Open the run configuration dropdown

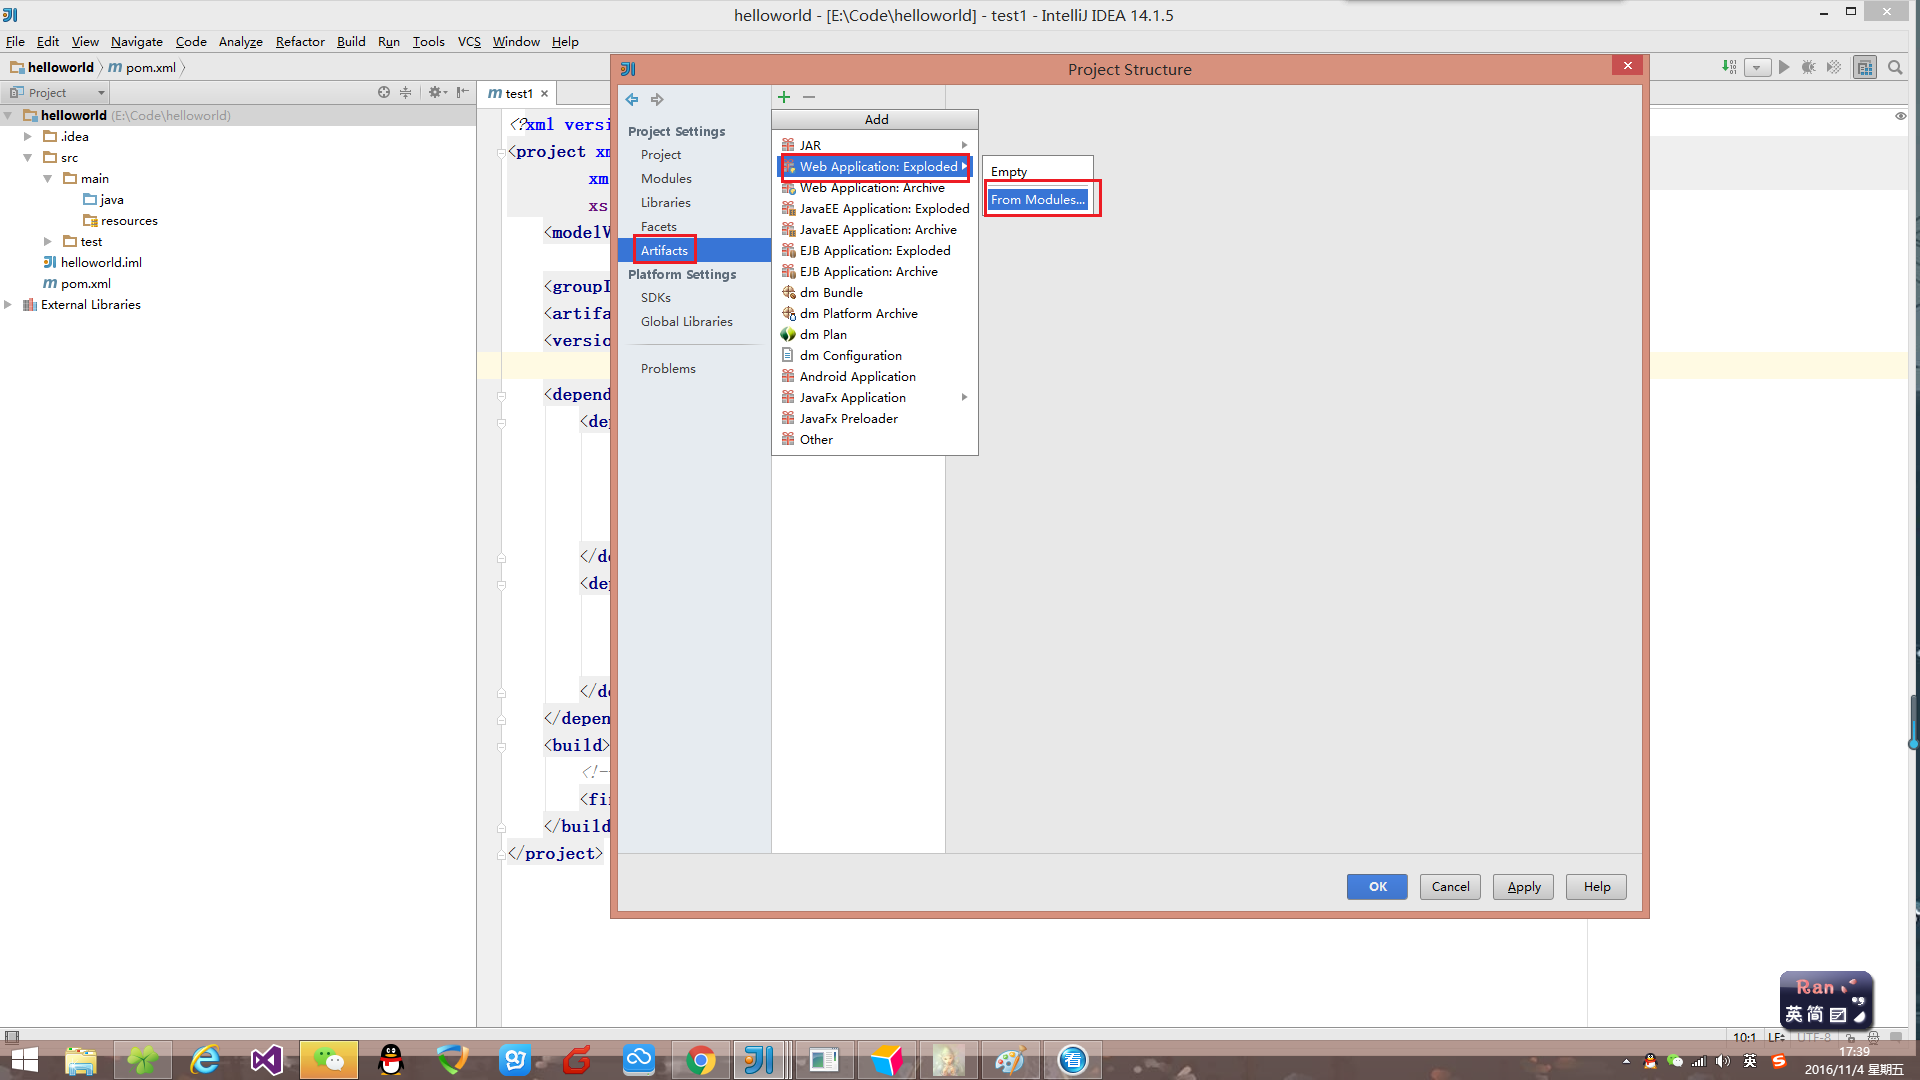tap(1757, 67)
